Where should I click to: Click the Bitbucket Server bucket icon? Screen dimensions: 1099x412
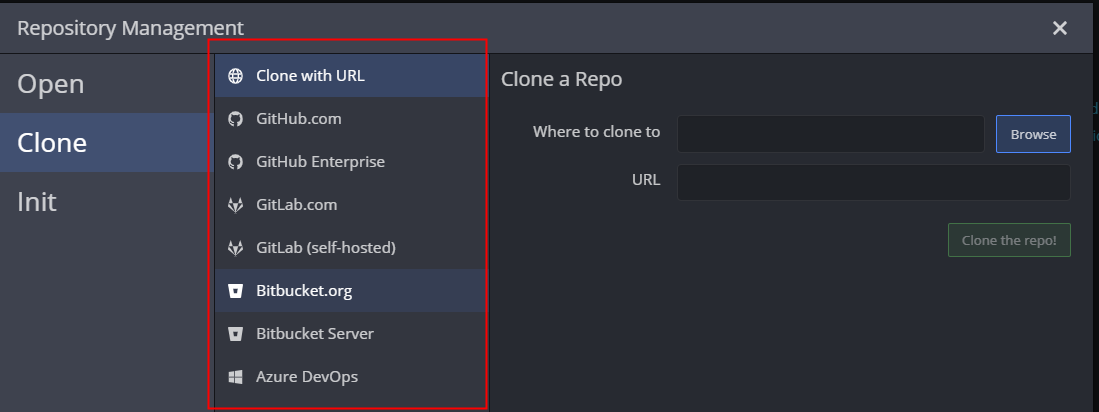tap(236, 334)
